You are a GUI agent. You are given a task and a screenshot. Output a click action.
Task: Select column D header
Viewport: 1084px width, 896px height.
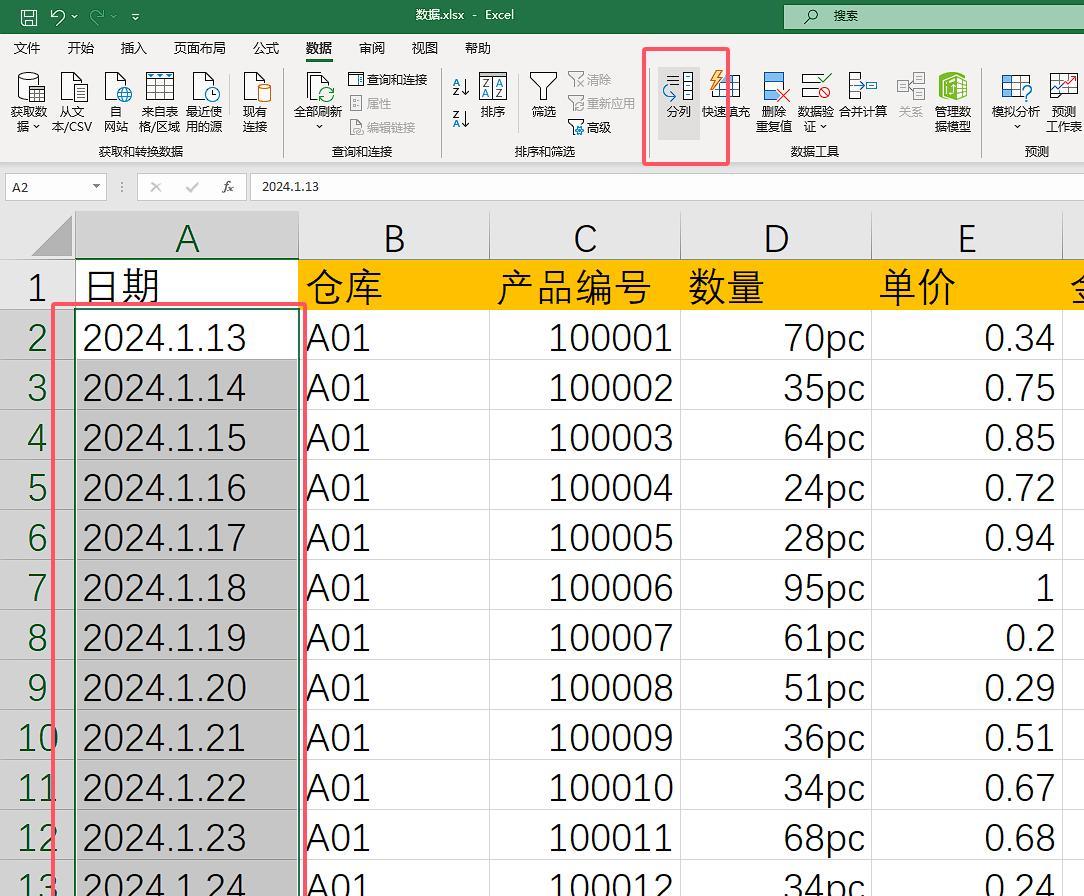[776, 237]
